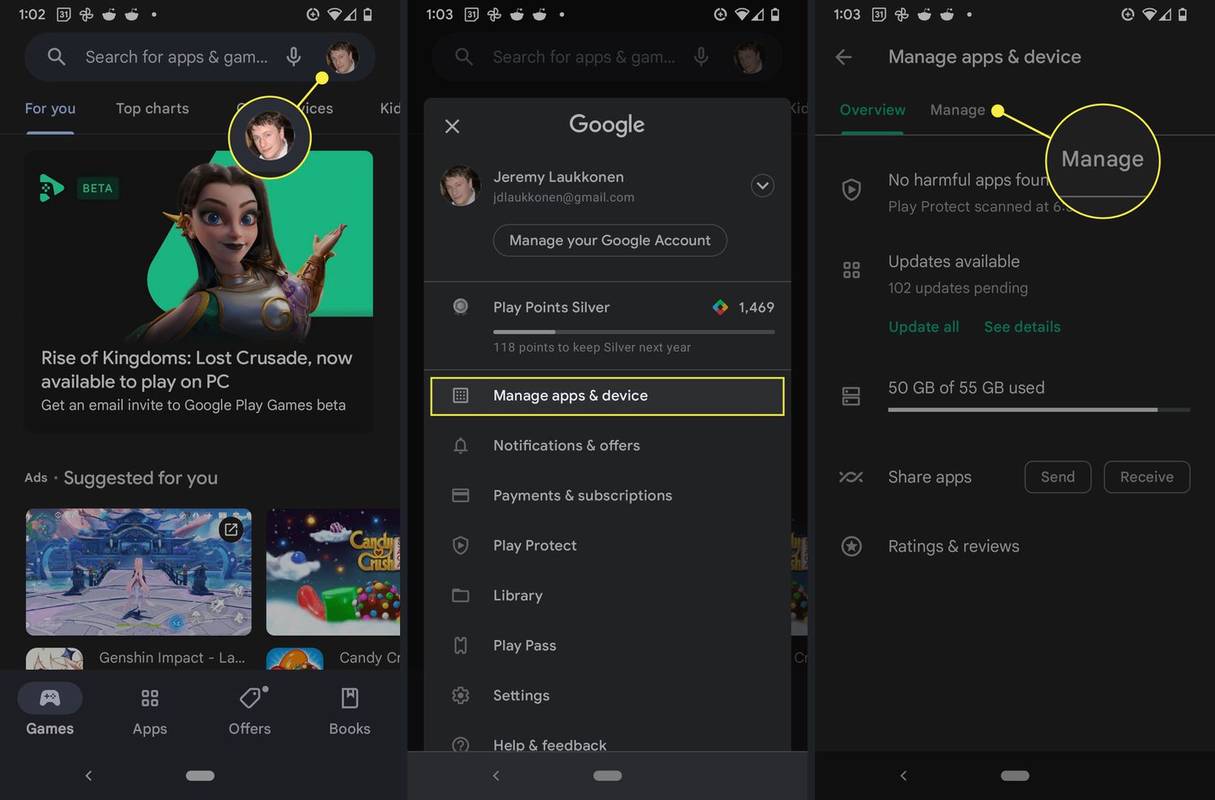
Task: Tap the storage icon beside 50 GB used
Action: click(851, 396)
